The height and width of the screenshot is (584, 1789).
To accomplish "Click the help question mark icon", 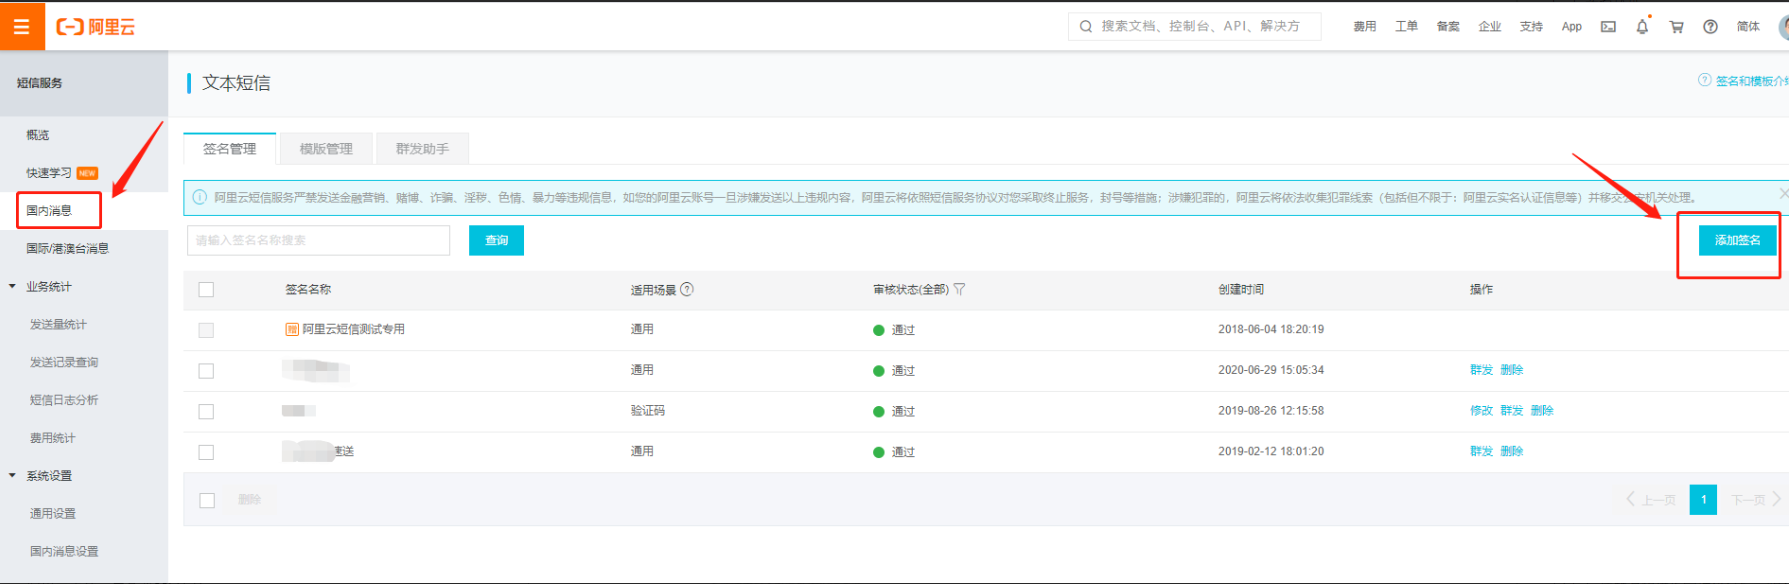I will coord(1710,27).
